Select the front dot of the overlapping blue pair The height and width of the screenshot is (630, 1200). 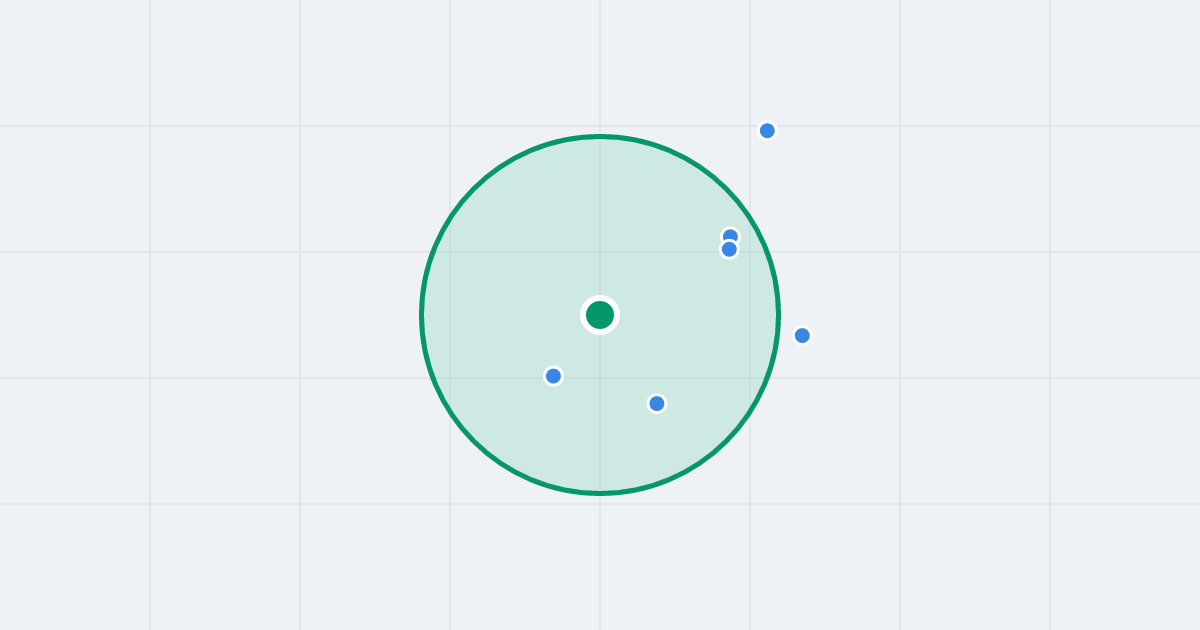click(x=729, y=249)
